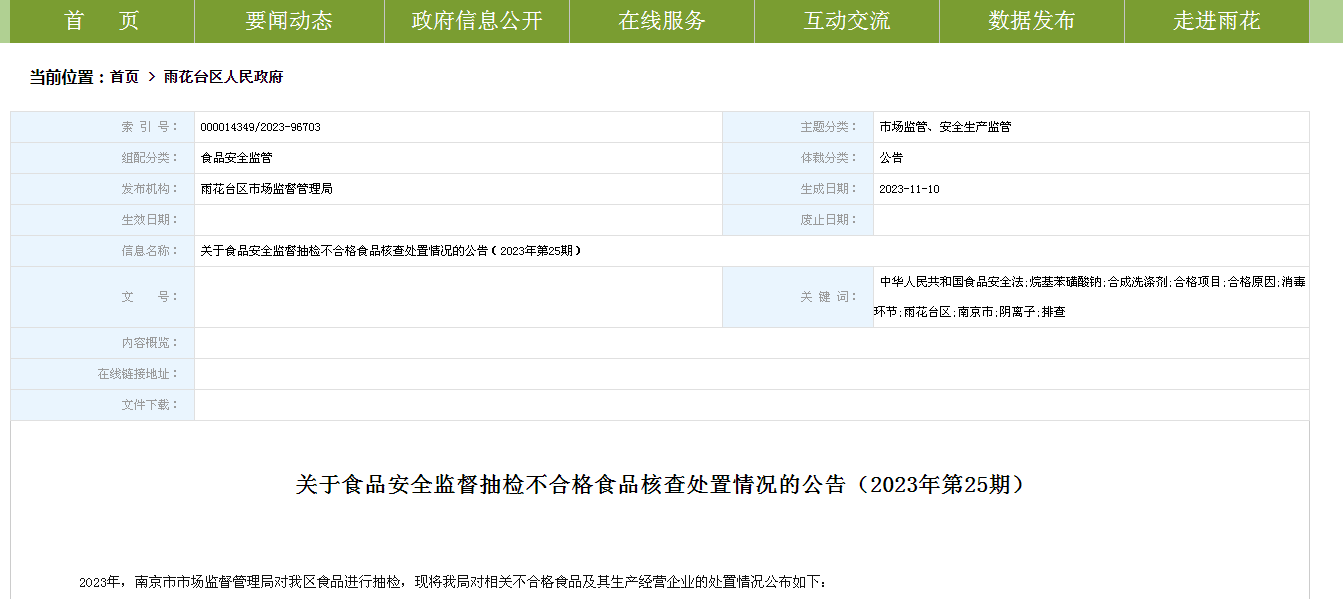The image size is (1343, 599).
Task: Click the 食品安全监管 category value
Action: pos(236,158)
